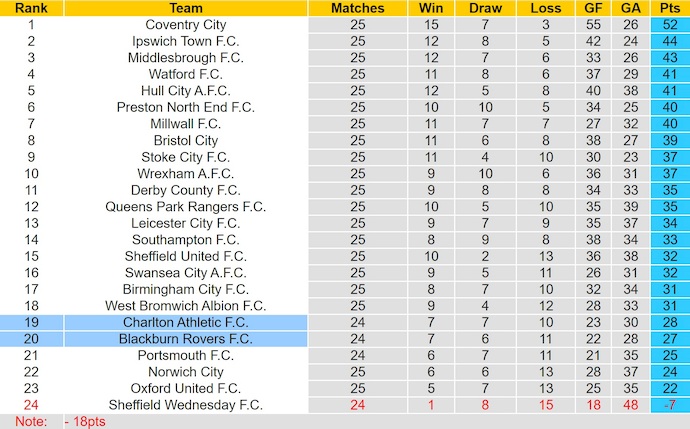Click the -18pts deduction note

(85, 421)
